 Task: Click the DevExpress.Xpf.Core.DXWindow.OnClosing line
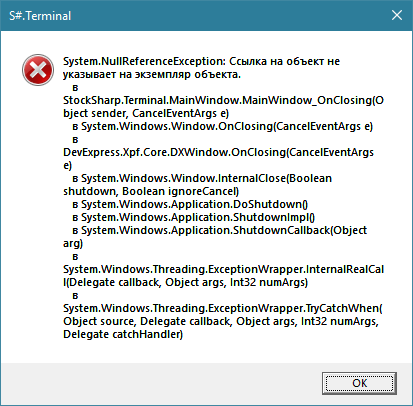point(218,152)
